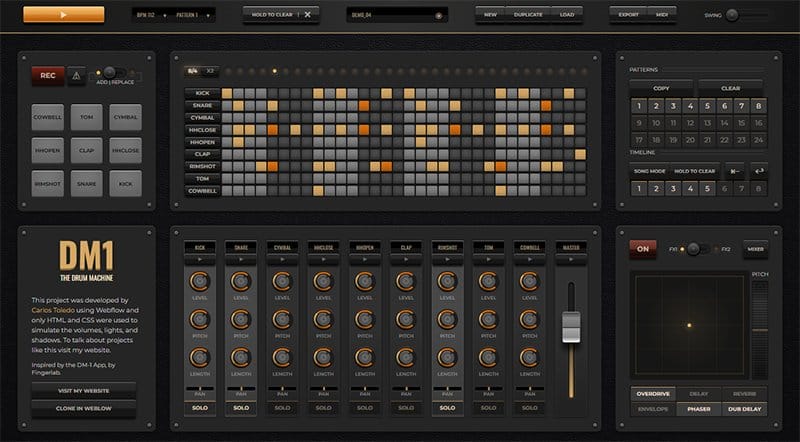Click the Clap Pitch knob
This screenshot has width=800, height=442.
[x=406, y=320]
